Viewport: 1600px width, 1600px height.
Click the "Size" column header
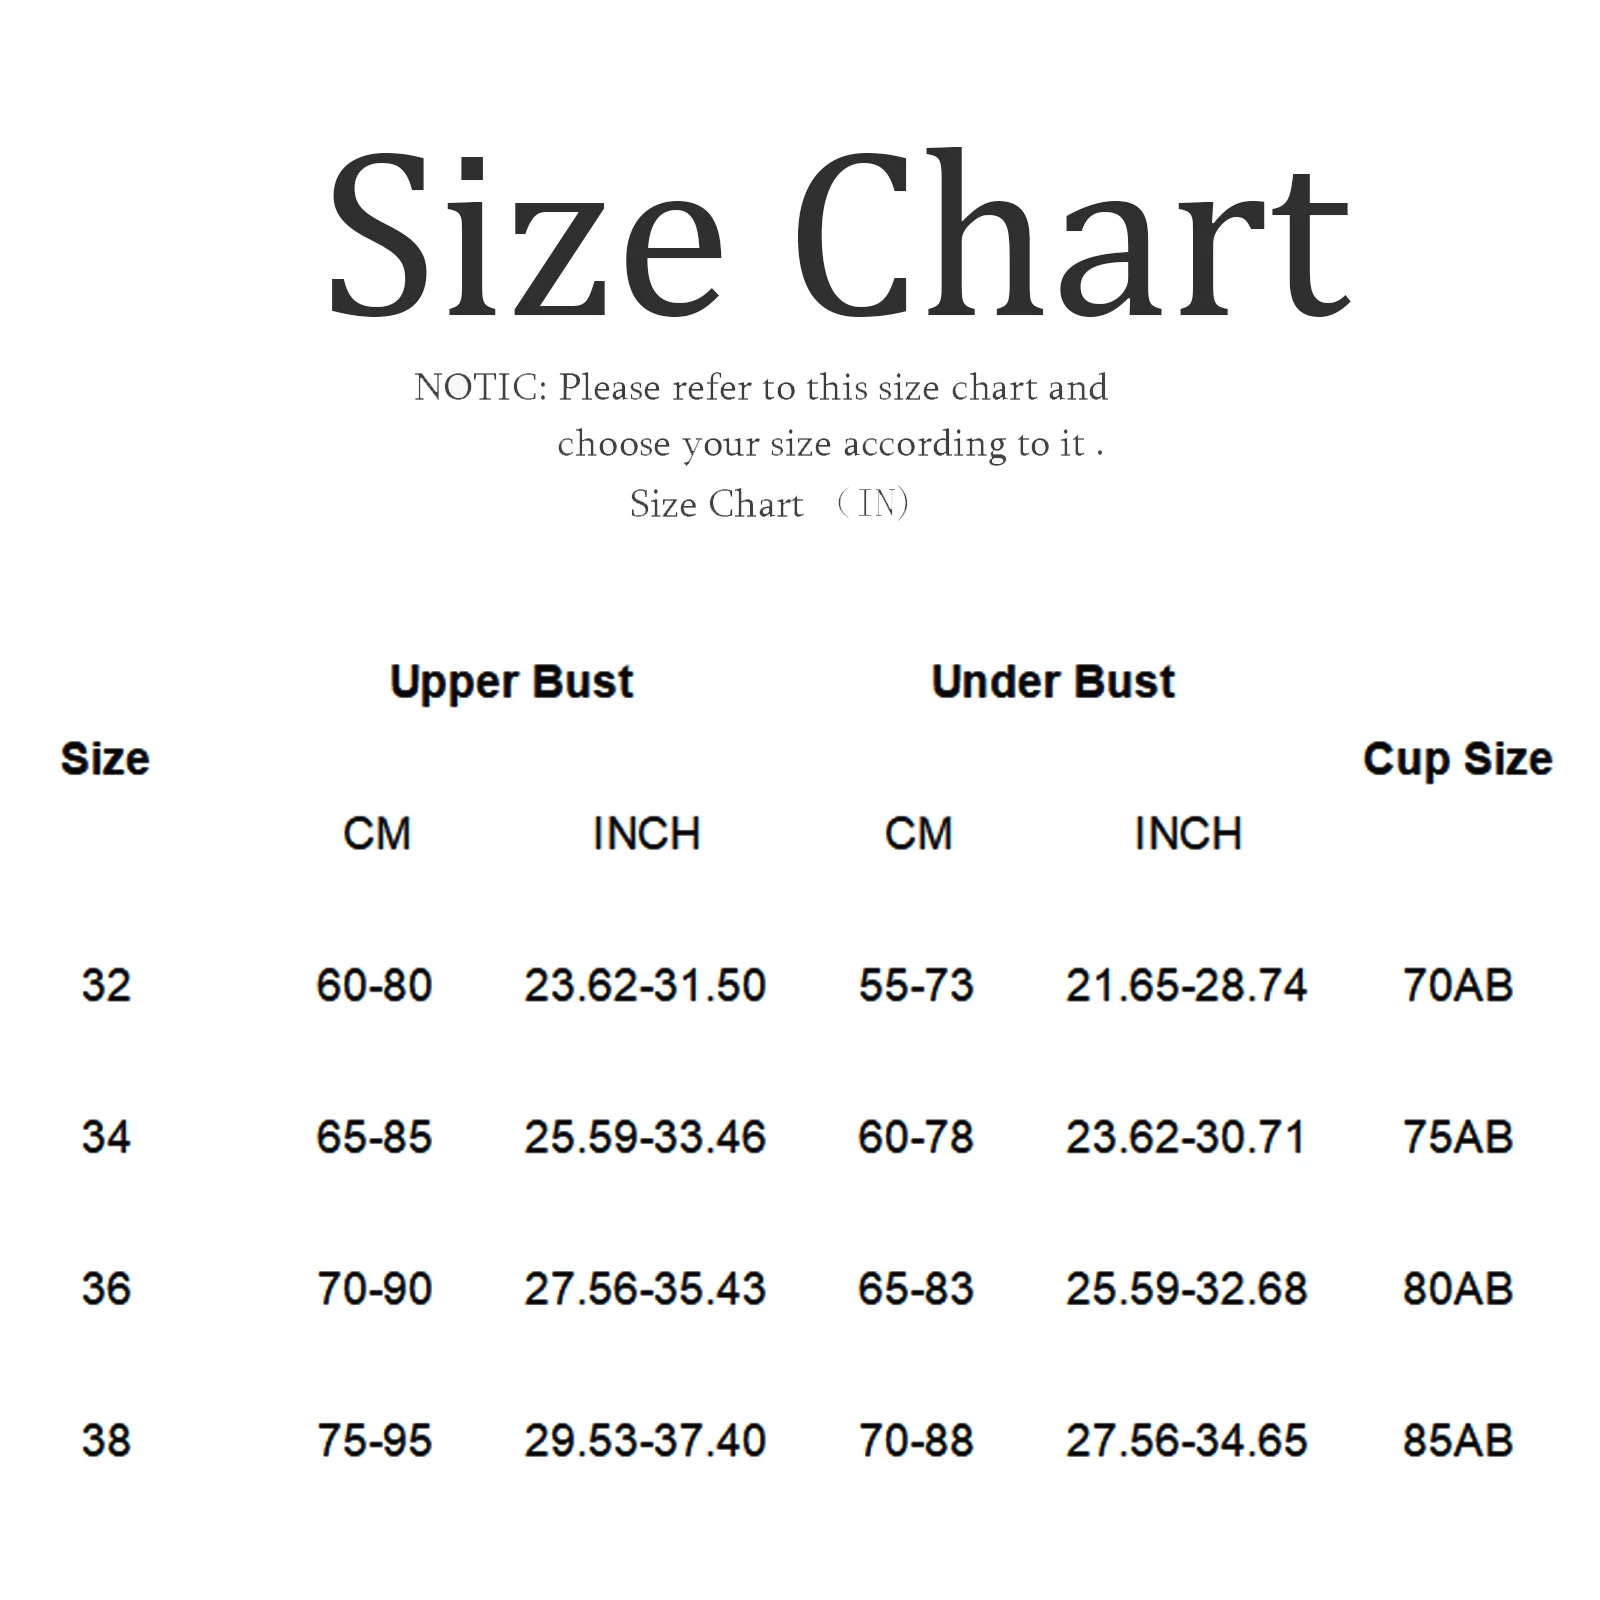tap(105, 759)
